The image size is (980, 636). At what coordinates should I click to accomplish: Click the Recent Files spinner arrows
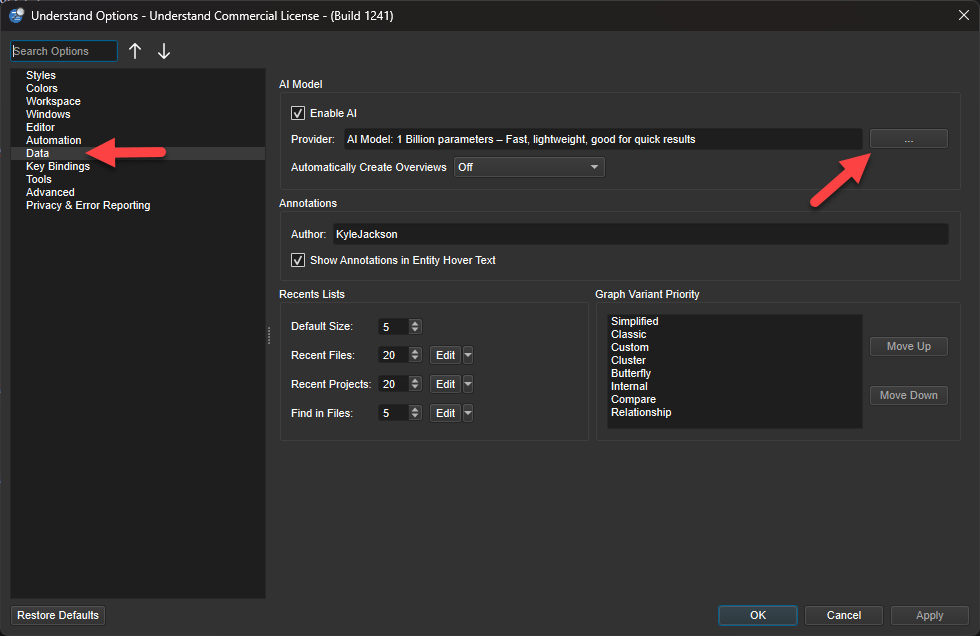415,355
